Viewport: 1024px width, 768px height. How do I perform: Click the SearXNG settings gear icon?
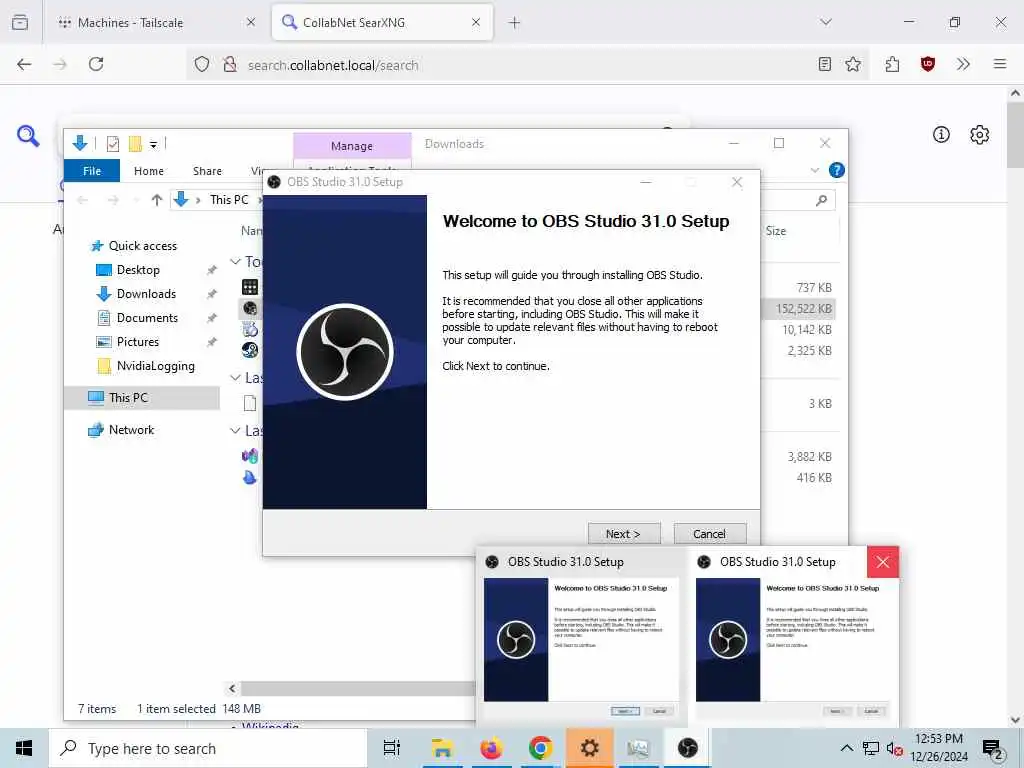click(980, 135)
